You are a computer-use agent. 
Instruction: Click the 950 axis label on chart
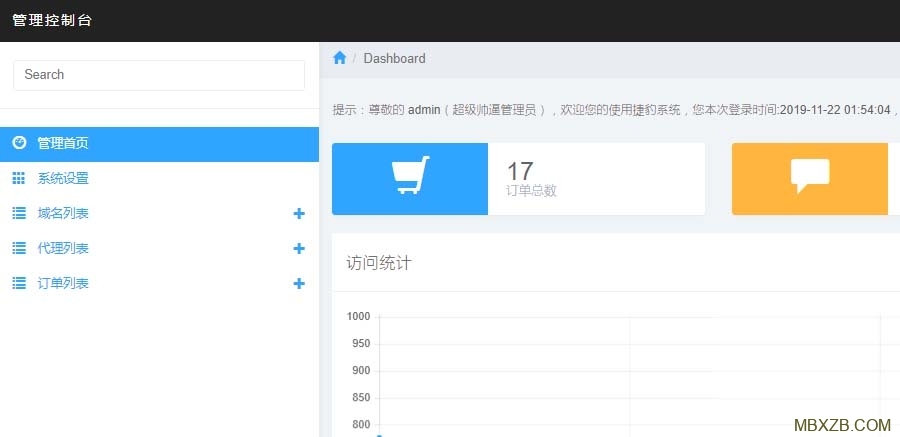point(361,343)
